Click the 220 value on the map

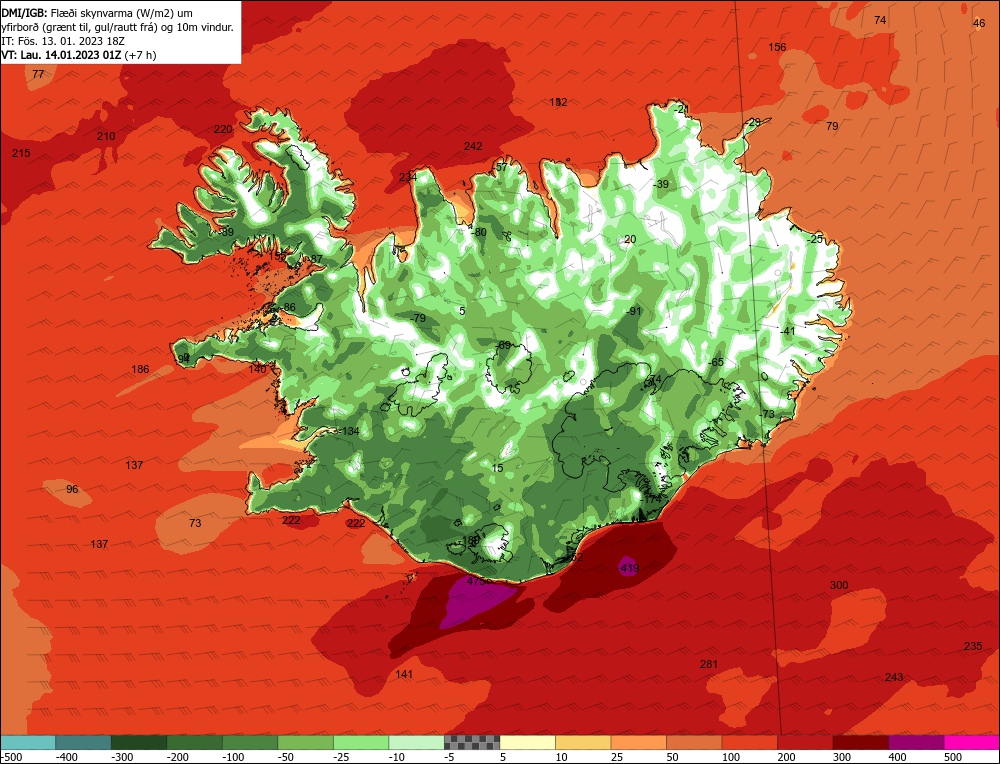223,129
